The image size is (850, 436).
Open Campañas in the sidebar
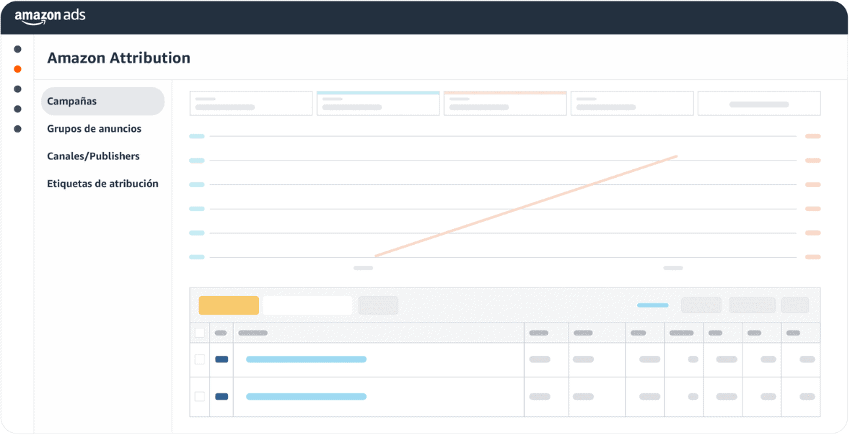coord(102,101)
